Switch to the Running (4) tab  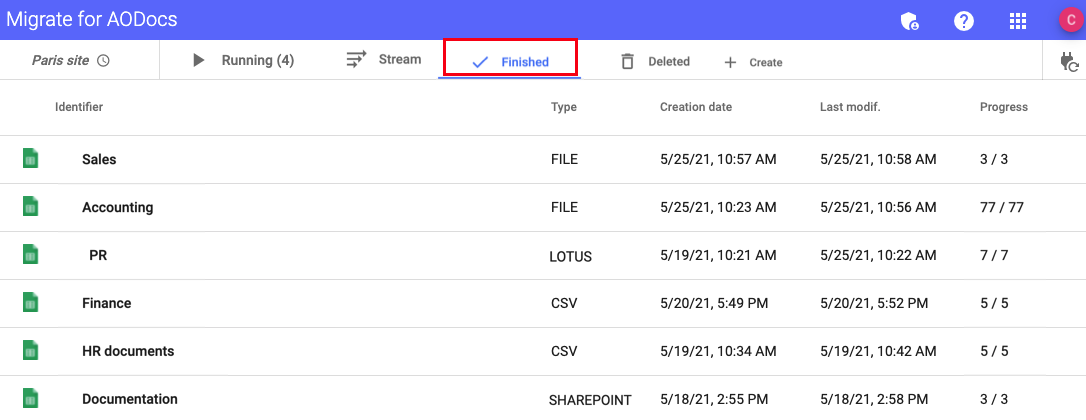[242, 60]
